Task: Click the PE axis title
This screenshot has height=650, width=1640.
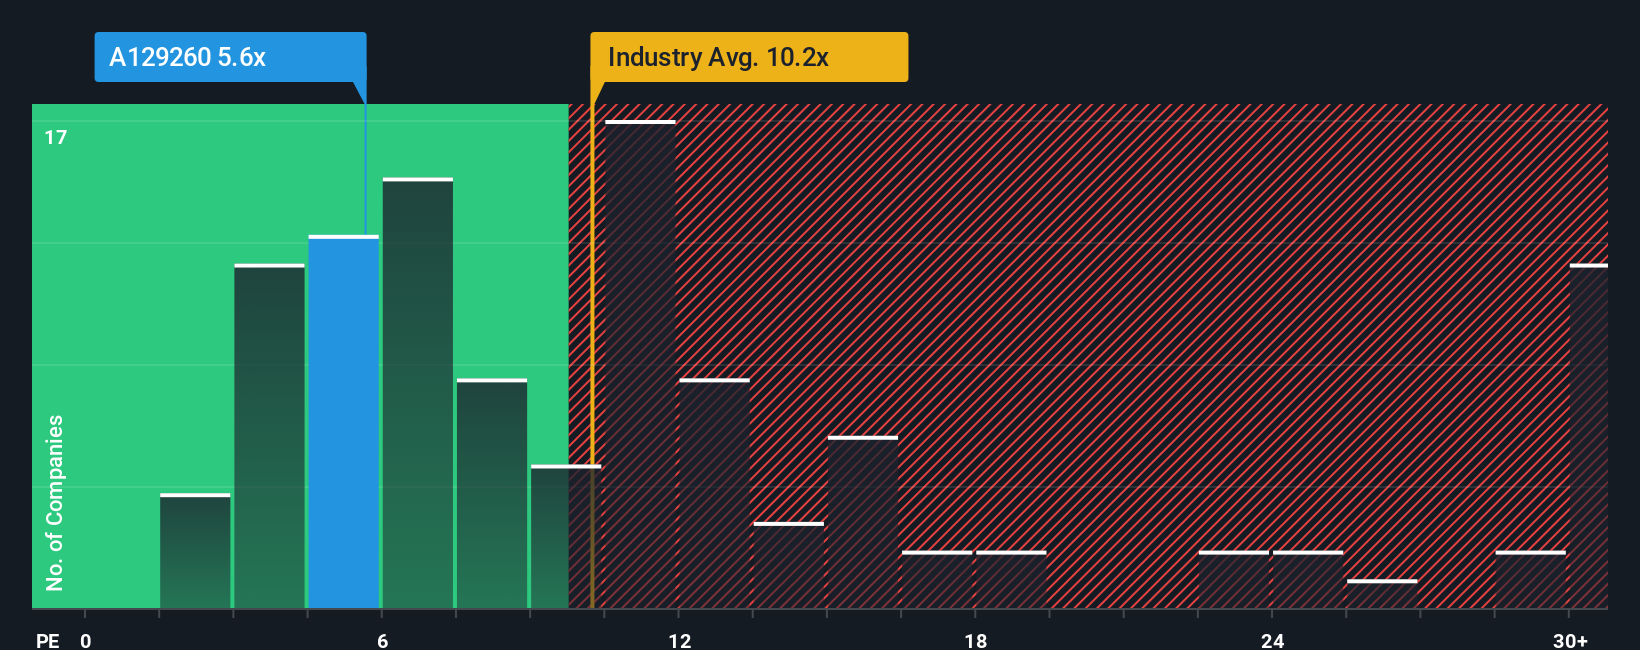Action: point(48,640)
